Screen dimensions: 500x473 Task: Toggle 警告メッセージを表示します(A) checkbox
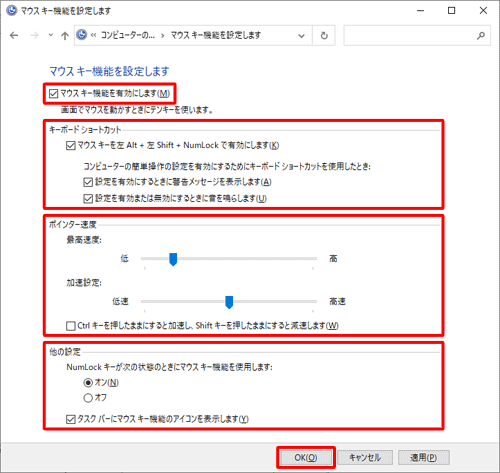[x=88, y=182]
